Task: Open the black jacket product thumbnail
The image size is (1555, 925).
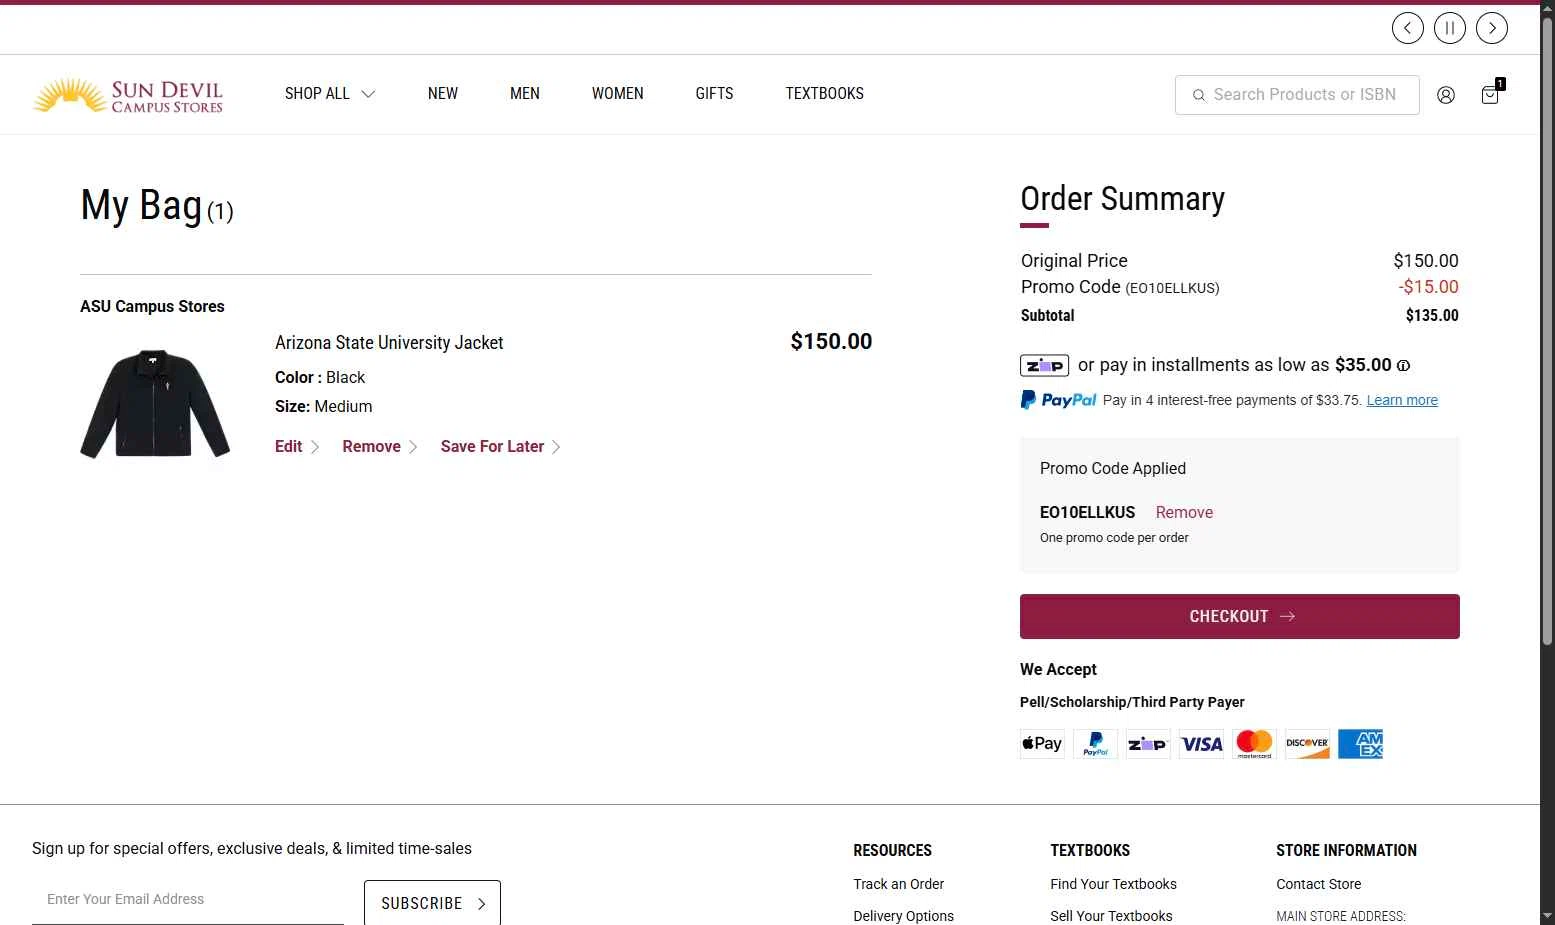Action: tap(155, 404)
